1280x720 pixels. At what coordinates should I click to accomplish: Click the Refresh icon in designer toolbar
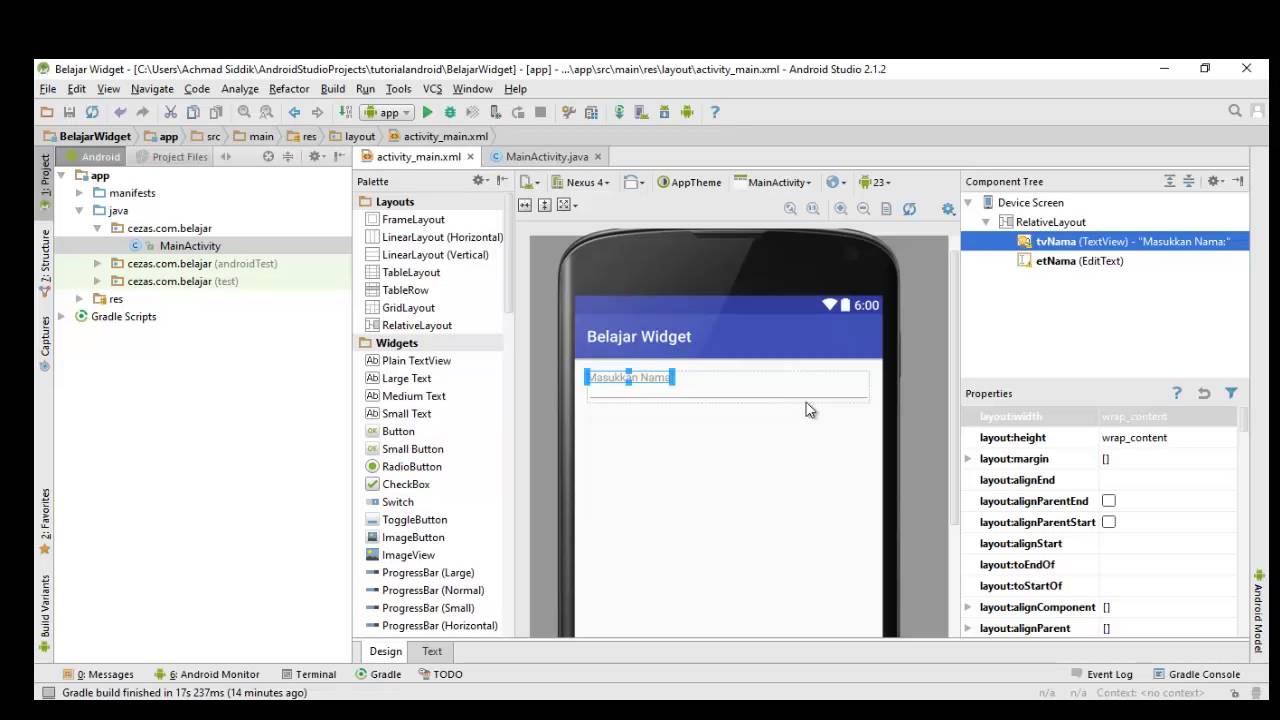909,208
